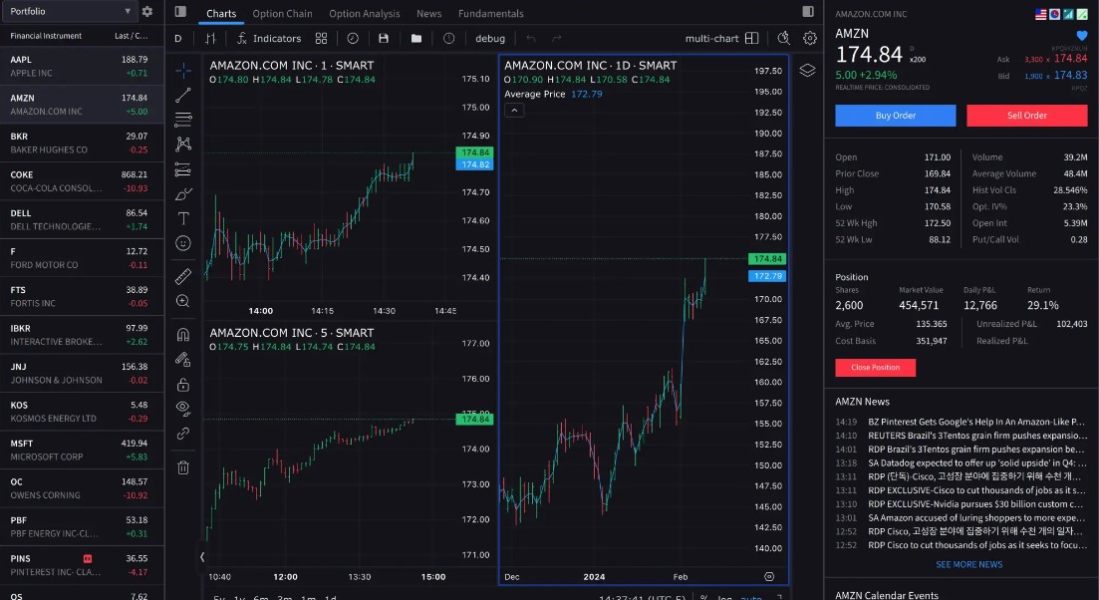The image size is (1099, 600).
Task: Open the Fundamentals tab
Action: (x=490, y=14)
